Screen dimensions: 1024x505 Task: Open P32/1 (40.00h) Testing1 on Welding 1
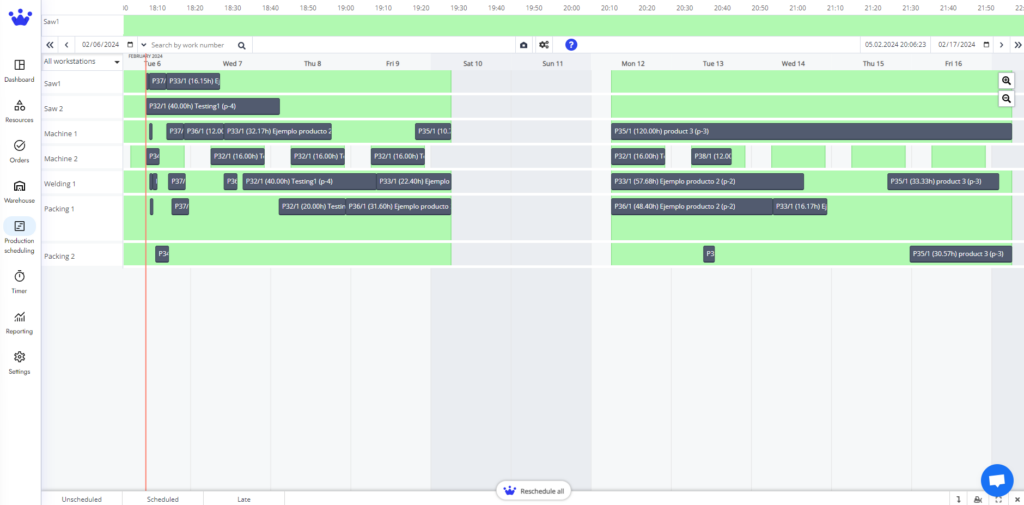(310, 182)
